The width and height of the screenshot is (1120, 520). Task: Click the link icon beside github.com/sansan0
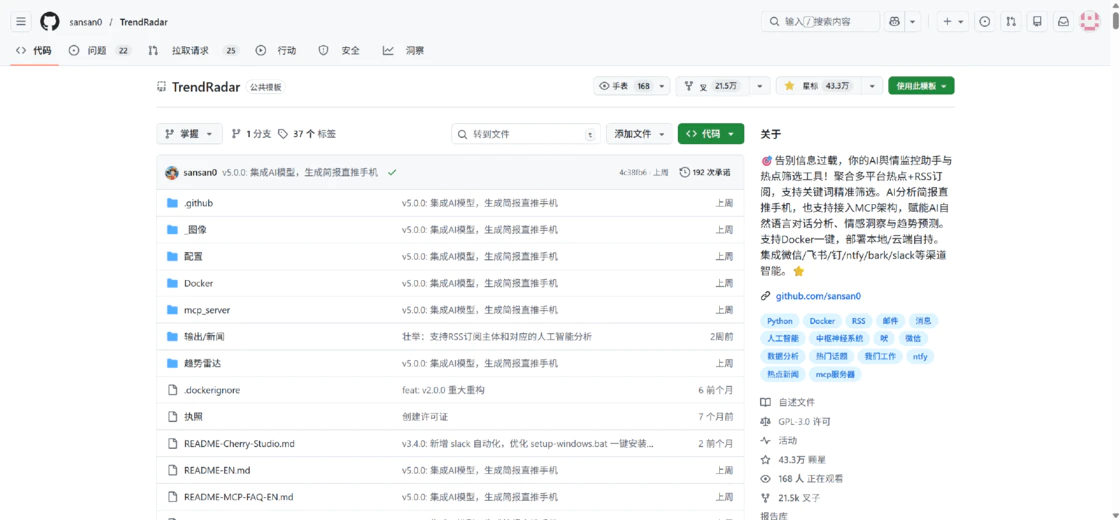[766, 296]
